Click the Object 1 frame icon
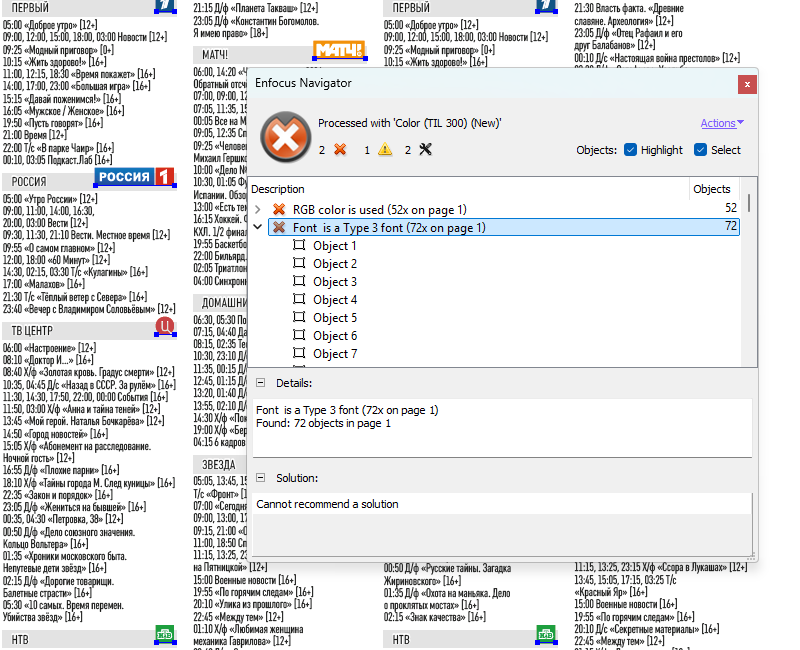The image size is (800, 650). click(299, 245)
